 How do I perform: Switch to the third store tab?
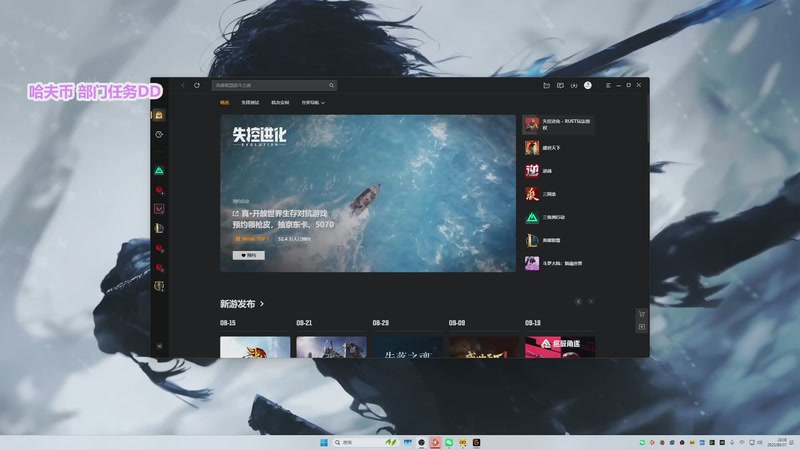(280, 103)
